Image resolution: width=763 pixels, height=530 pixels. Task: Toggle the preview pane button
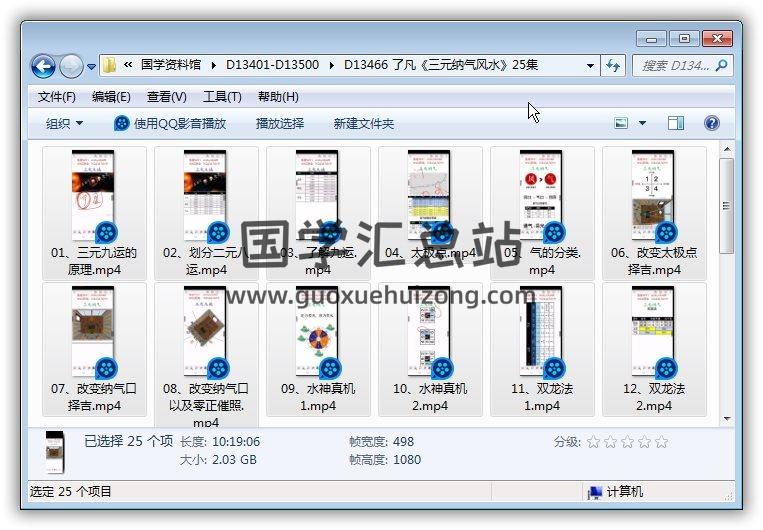click(676, 124)
